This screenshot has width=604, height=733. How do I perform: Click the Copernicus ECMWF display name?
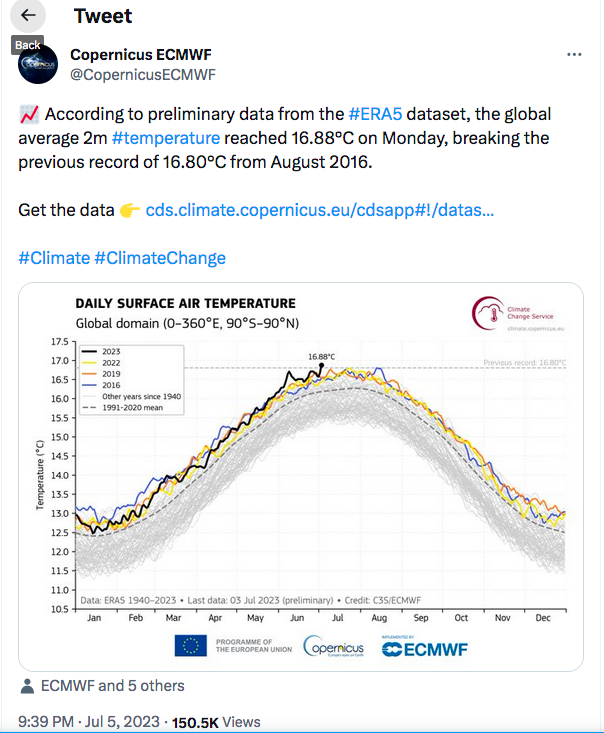140,54
